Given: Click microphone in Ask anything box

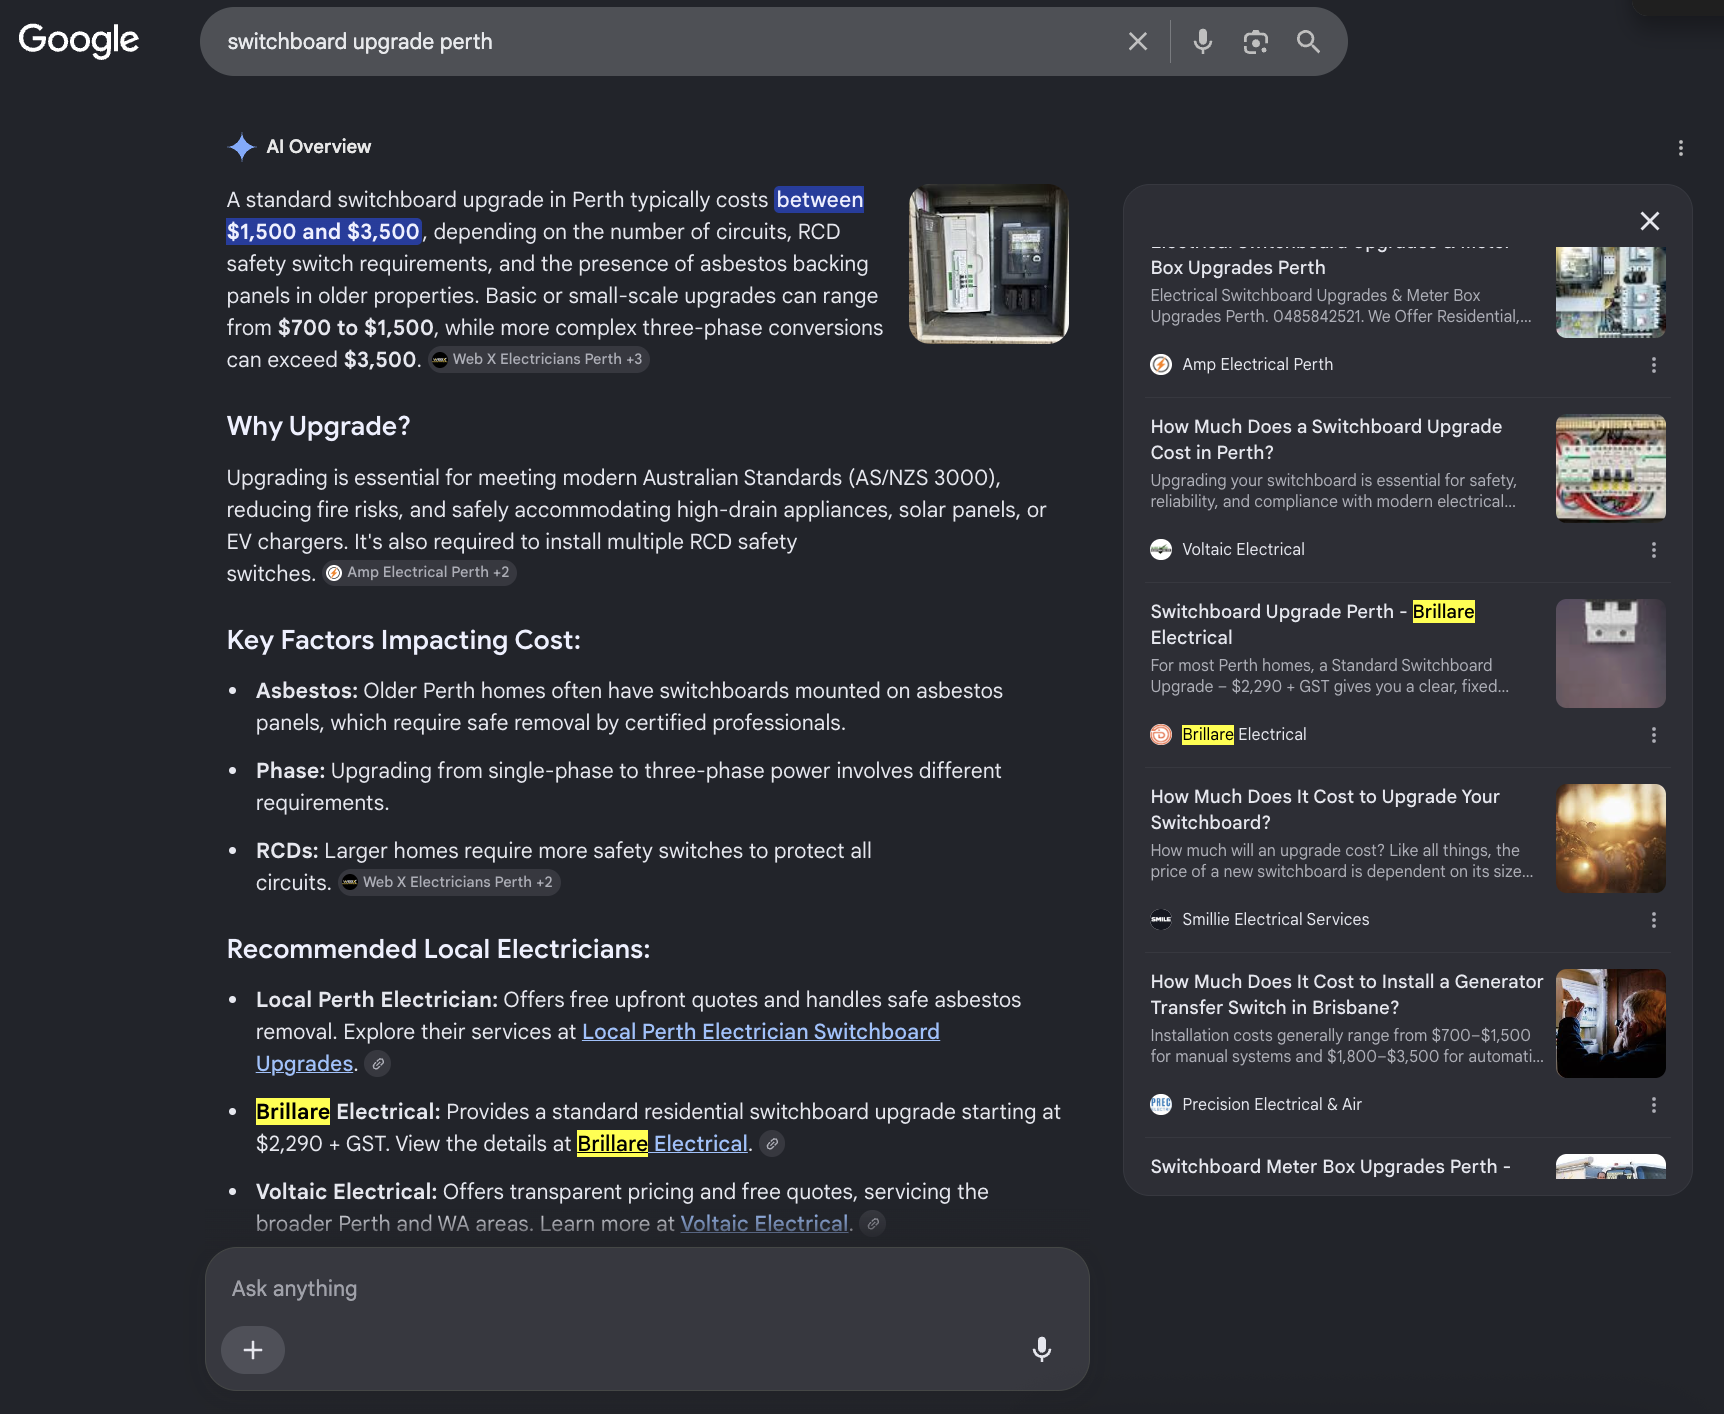Looking at the screenshot, I should click(1042, 1350).
